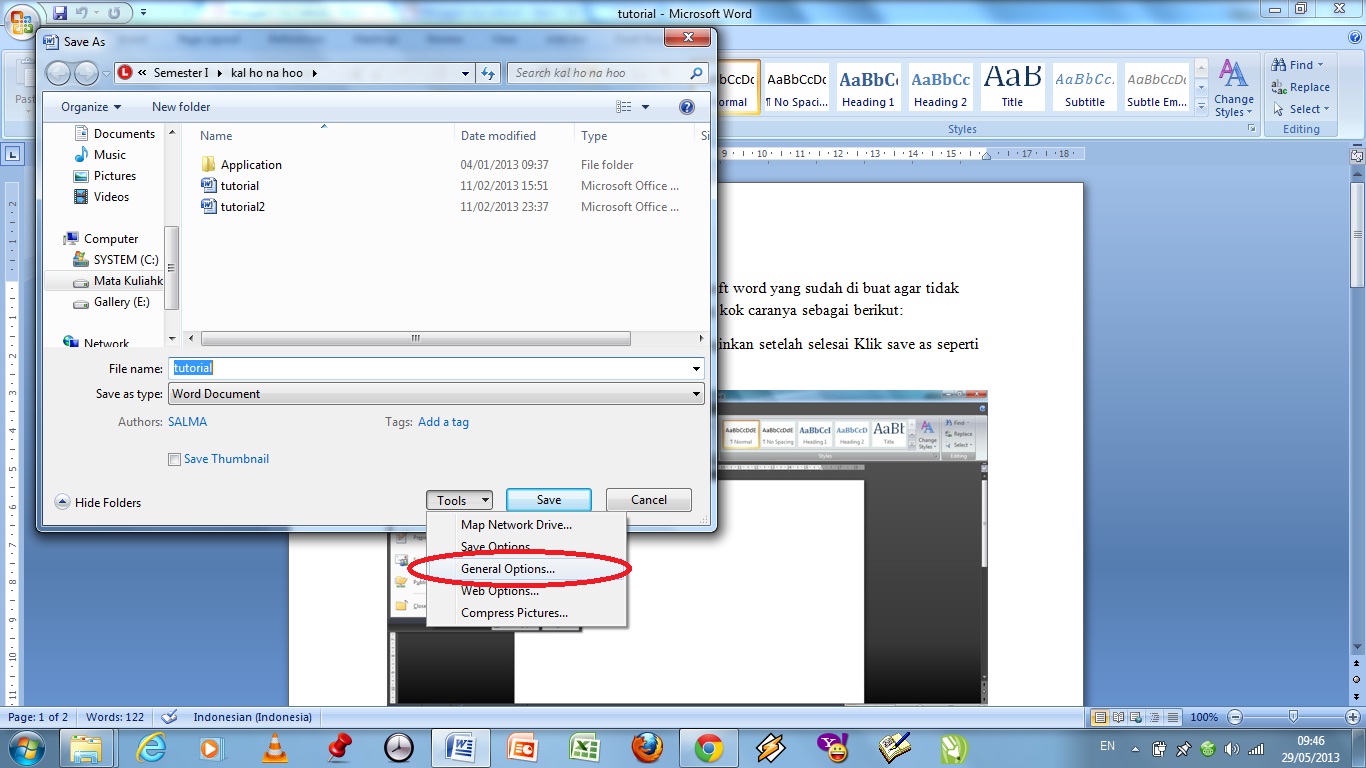This screenshot has height=768, width=1366.
Task: Select Computer in the navigation pane
Action: [x=101, y=239]
